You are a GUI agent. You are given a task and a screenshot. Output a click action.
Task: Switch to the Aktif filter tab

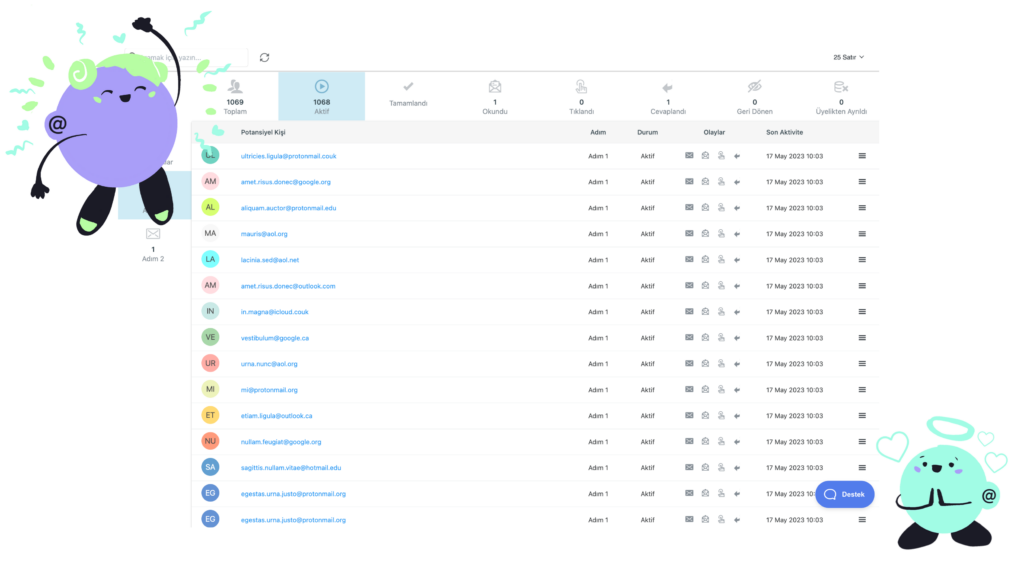321,97
